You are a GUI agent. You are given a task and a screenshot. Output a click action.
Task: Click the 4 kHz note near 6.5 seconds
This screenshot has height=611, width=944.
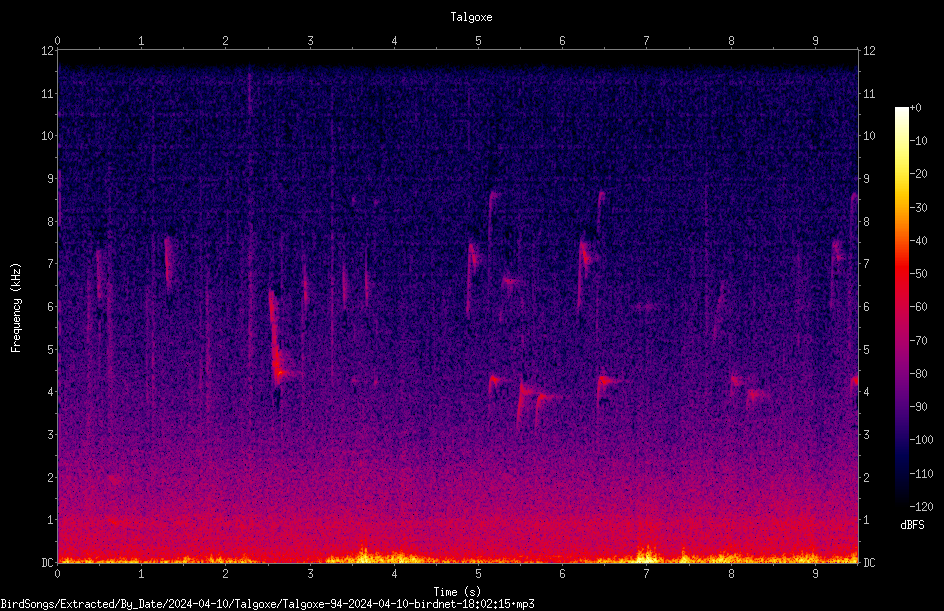coord(608,382)
